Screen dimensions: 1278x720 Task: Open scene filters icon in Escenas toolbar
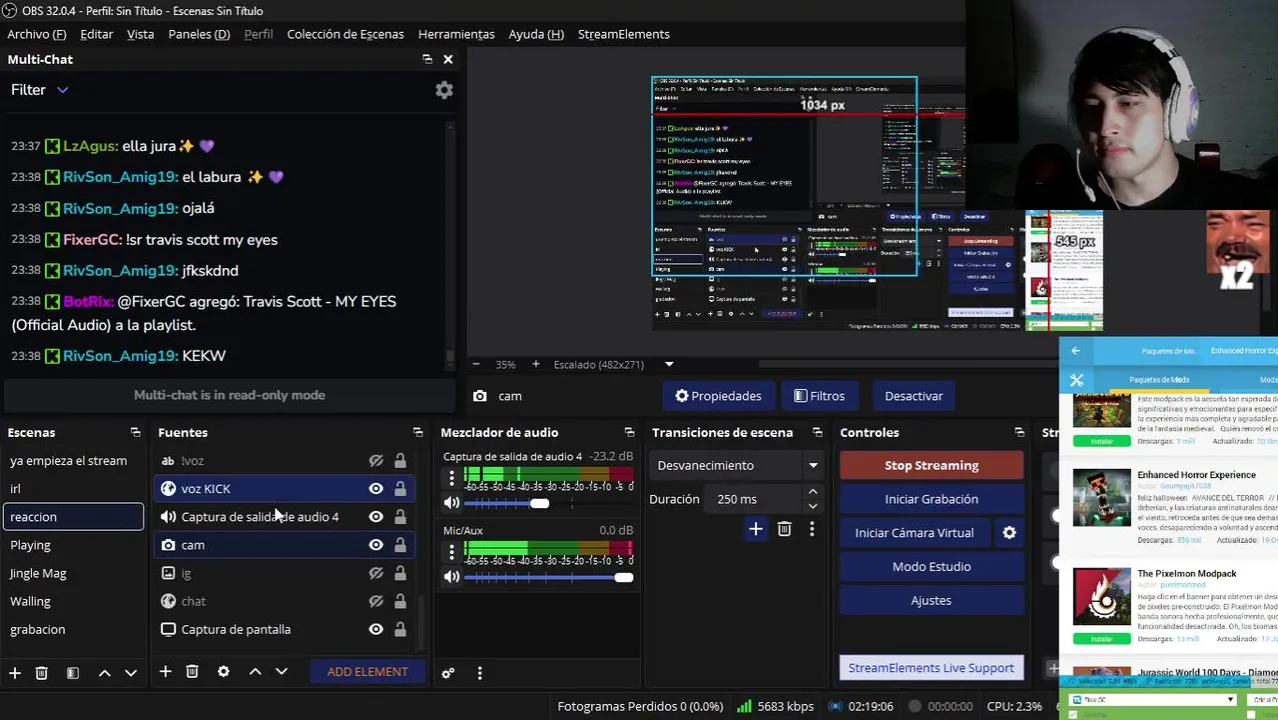pyautogui.click(x=72, y=673)
